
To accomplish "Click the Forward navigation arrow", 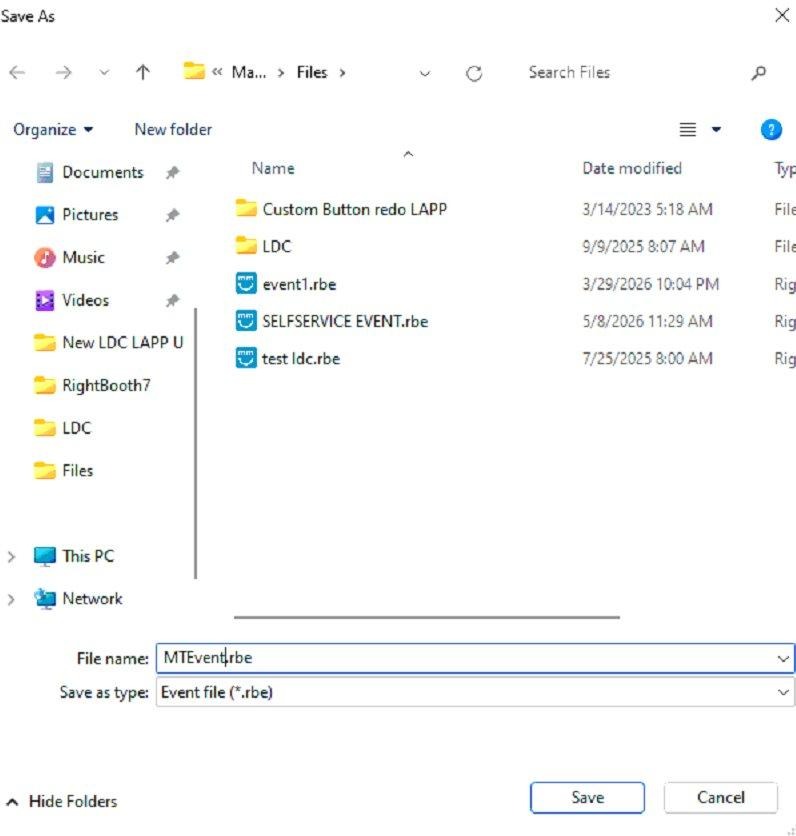I will click(63, 73).
